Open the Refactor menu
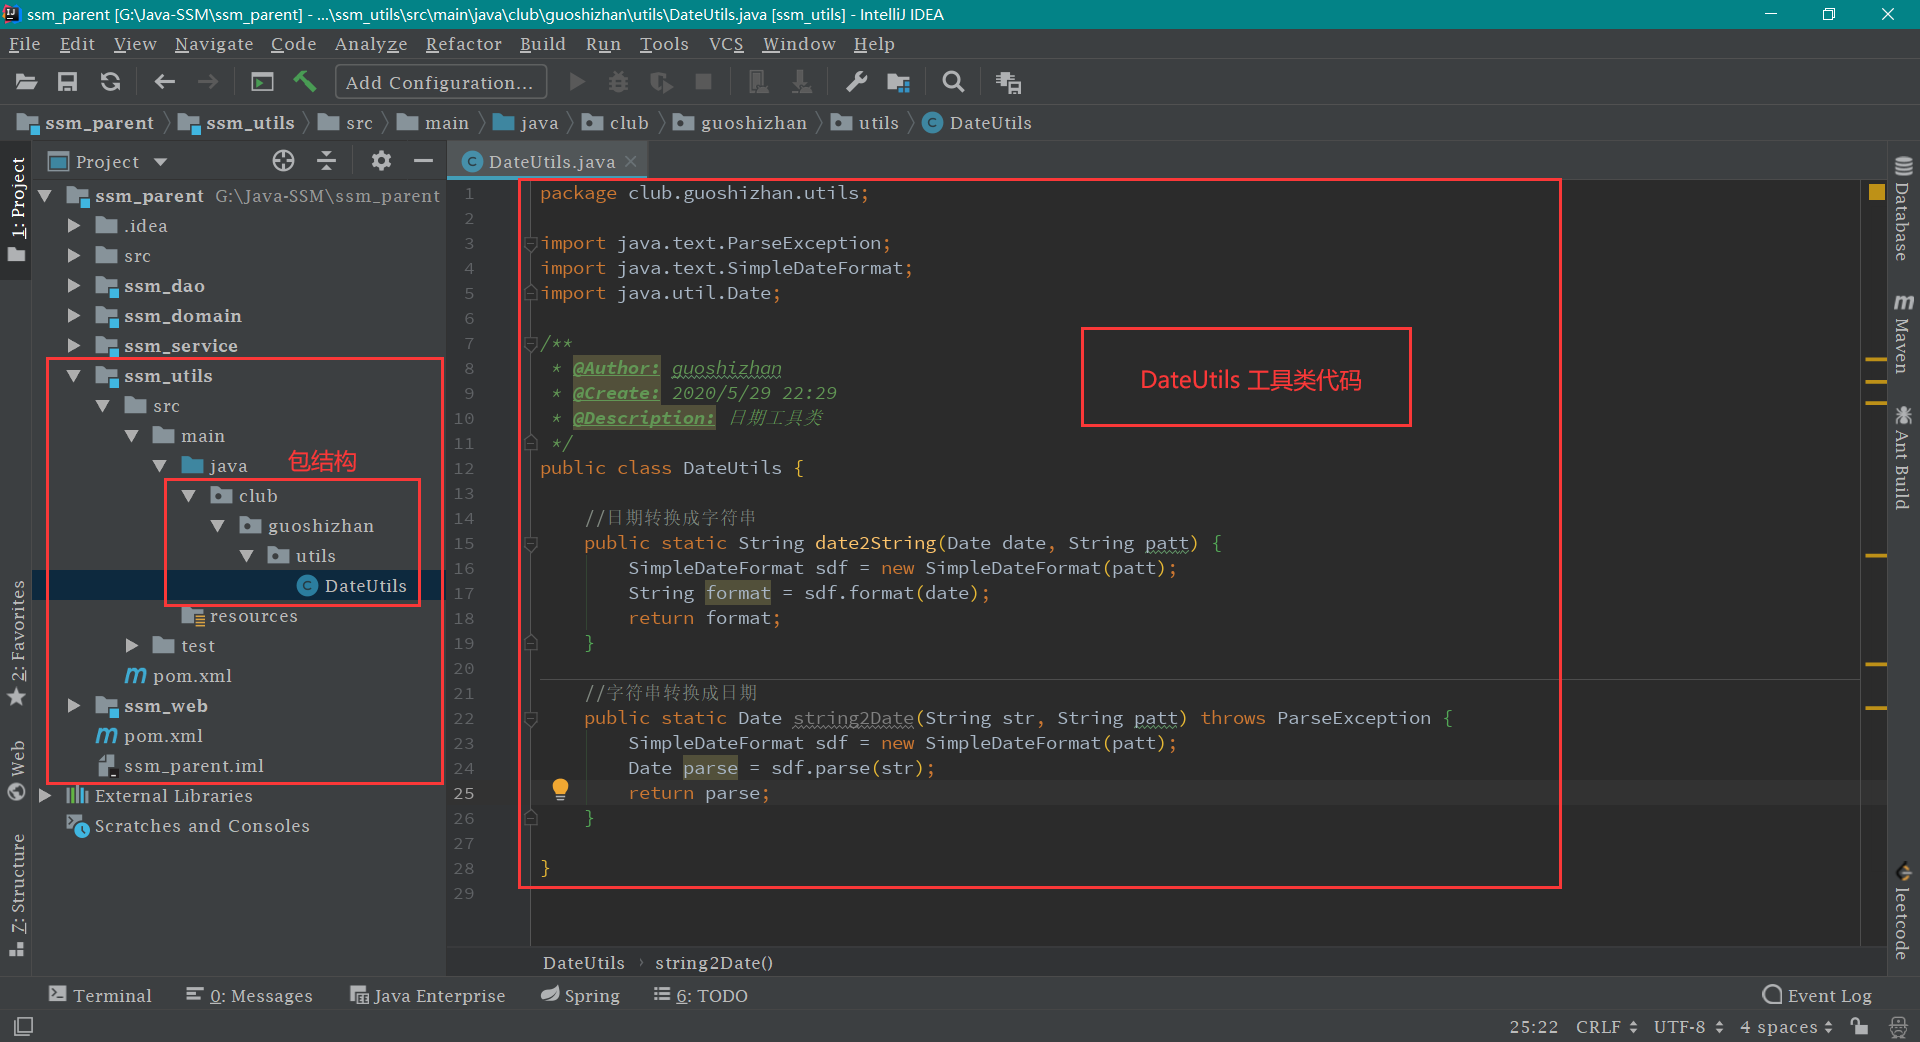The height and width of the screenshot is (1042, 1920). 463,44
